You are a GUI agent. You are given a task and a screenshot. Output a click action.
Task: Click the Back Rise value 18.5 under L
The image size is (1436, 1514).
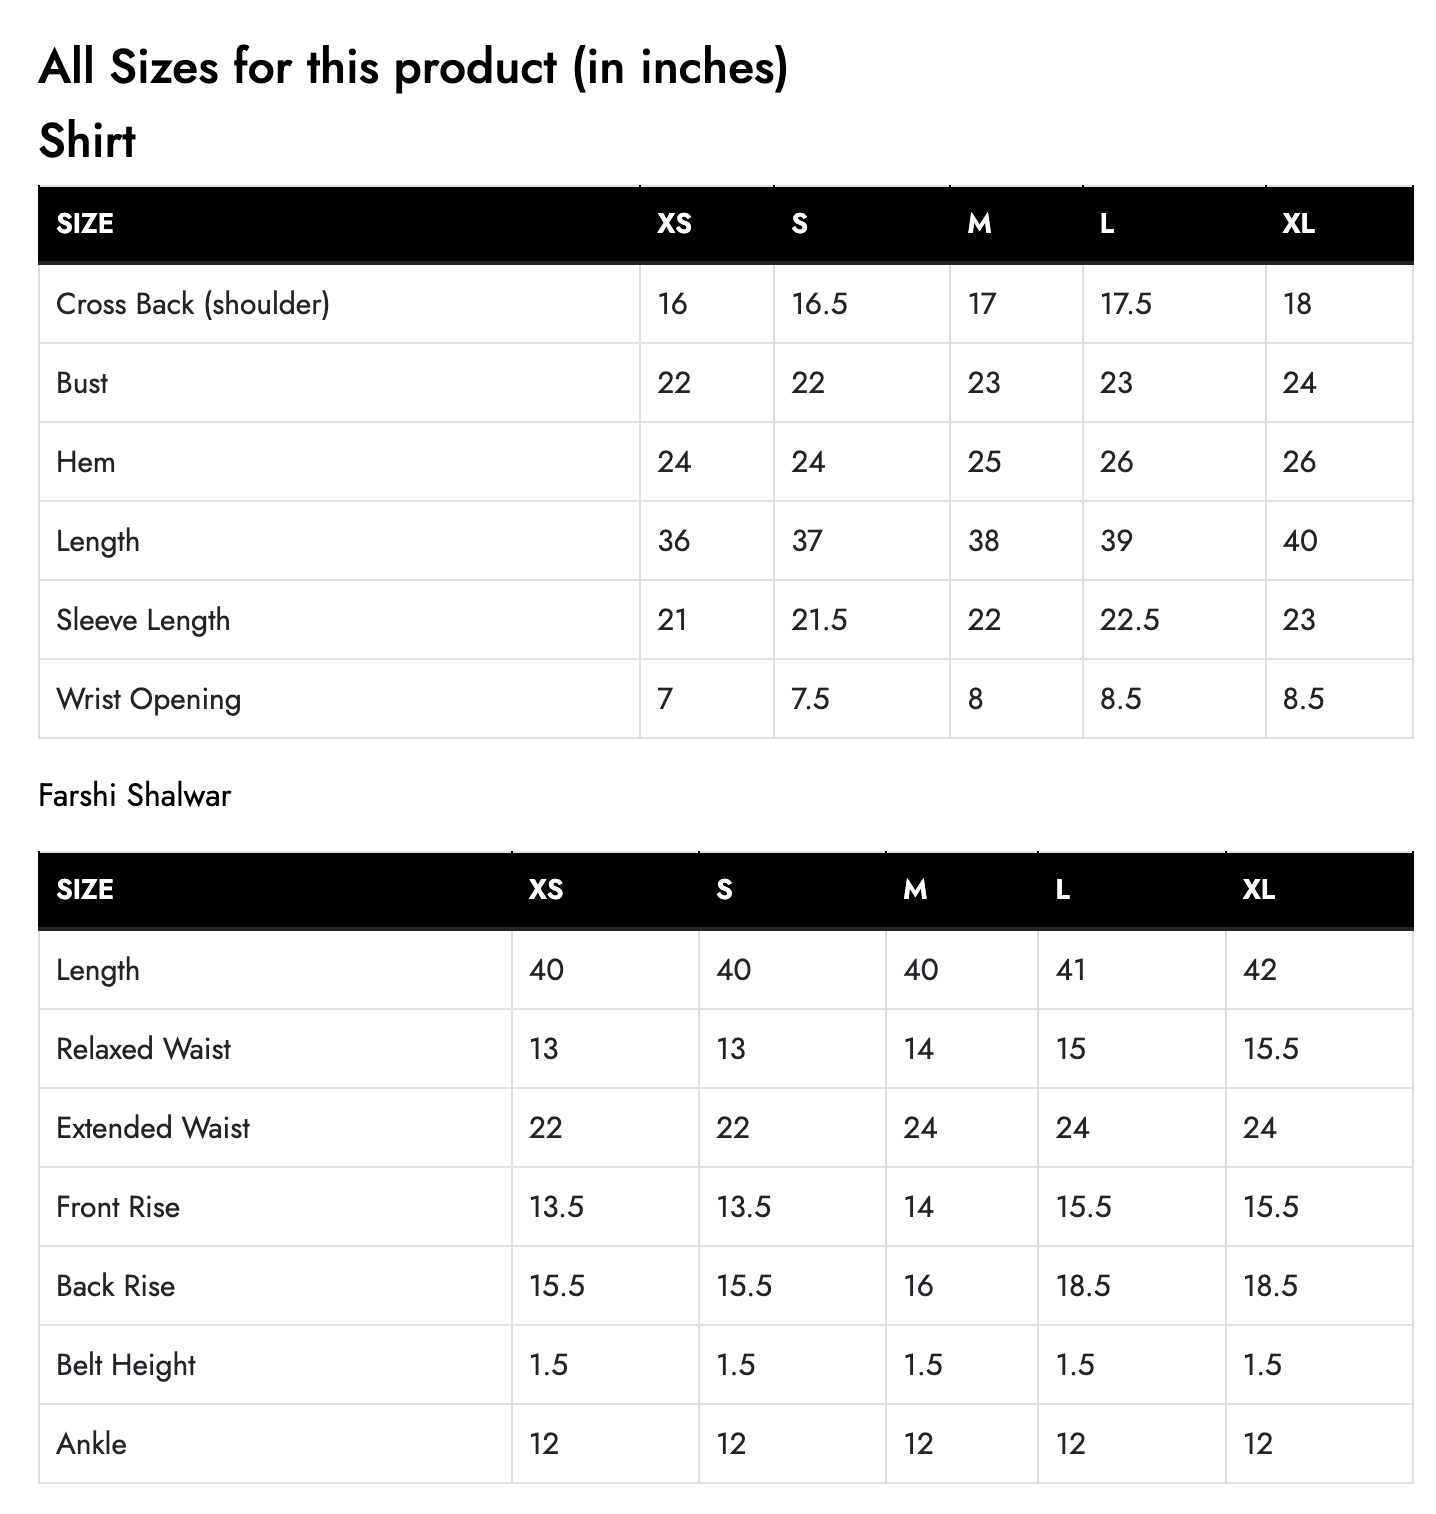tap(1083, 1285)
